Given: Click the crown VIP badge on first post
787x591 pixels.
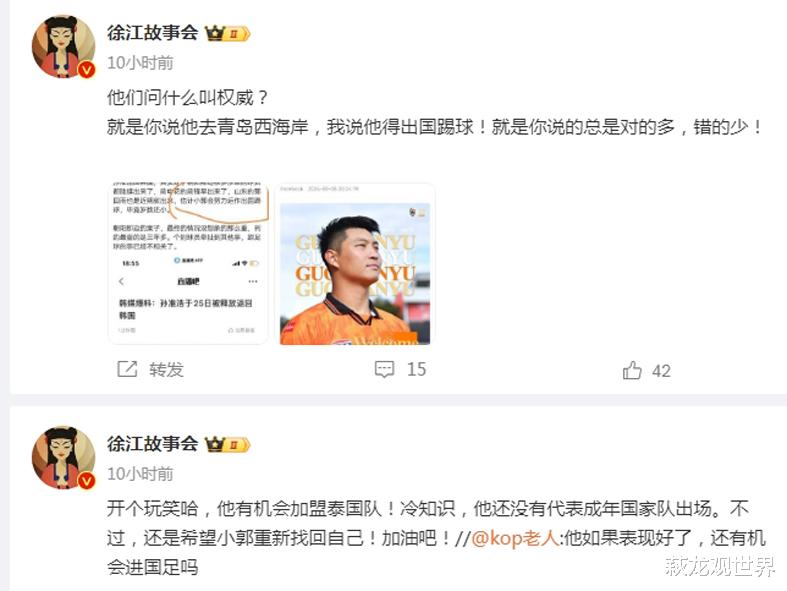Looking at the screenshot, I should [227, 34].
